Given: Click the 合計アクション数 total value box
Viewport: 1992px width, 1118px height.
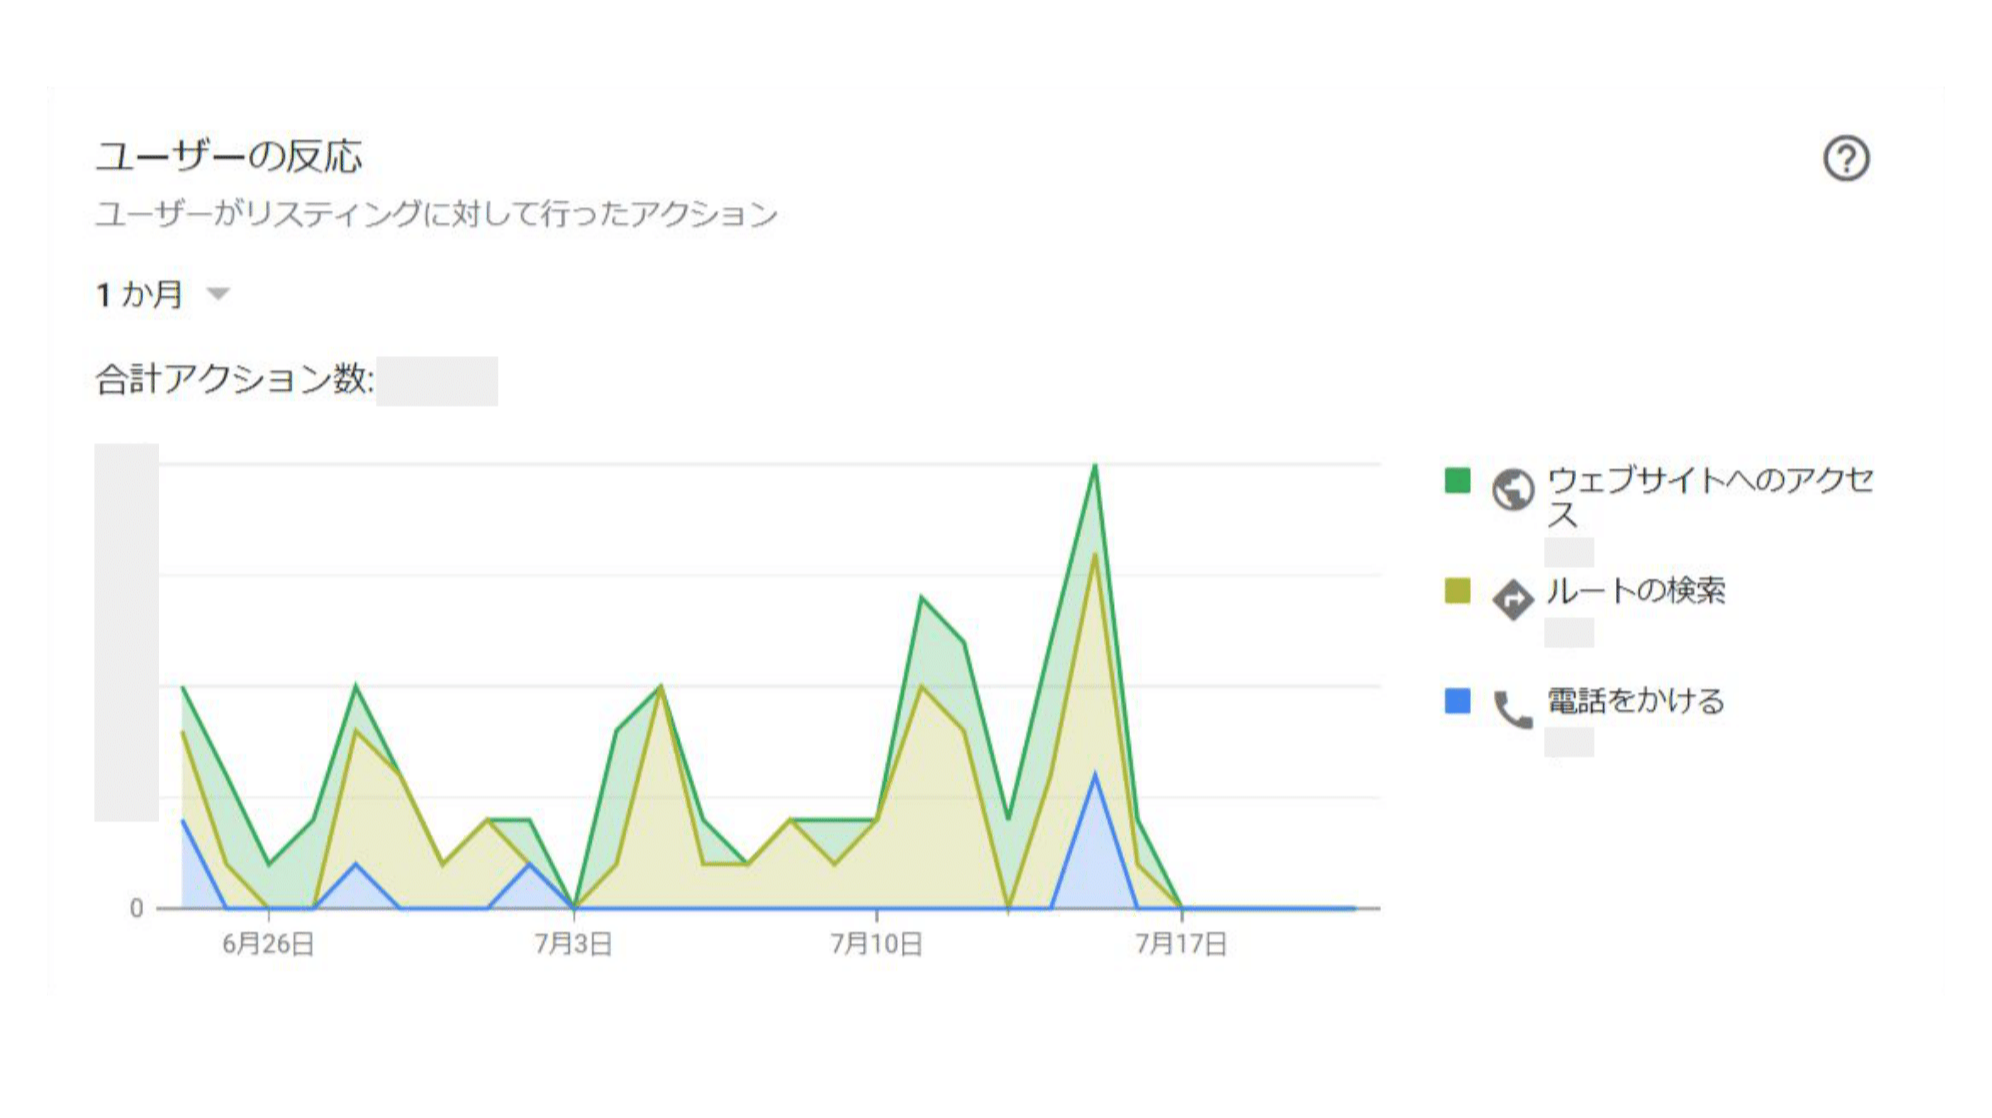Looking at the screenshot, I should click(437, 381).
